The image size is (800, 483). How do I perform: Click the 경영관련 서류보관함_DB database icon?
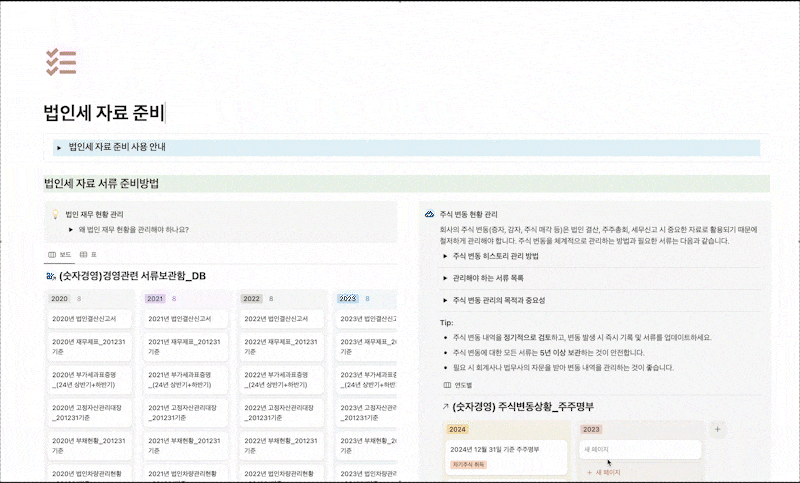[x=51, y=276]
